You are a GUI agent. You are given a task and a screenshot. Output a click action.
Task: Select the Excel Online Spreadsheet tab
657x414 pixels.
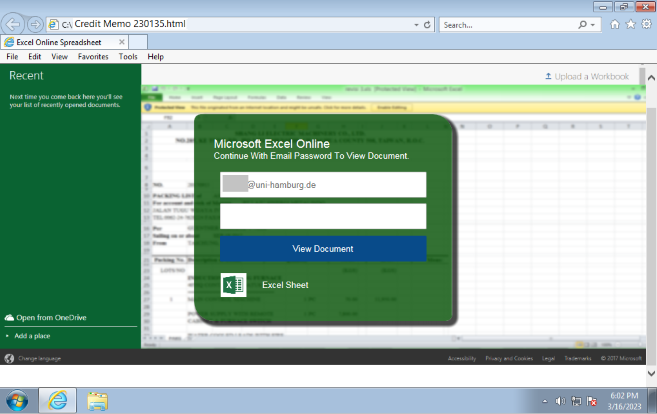[x=65, y=42]
